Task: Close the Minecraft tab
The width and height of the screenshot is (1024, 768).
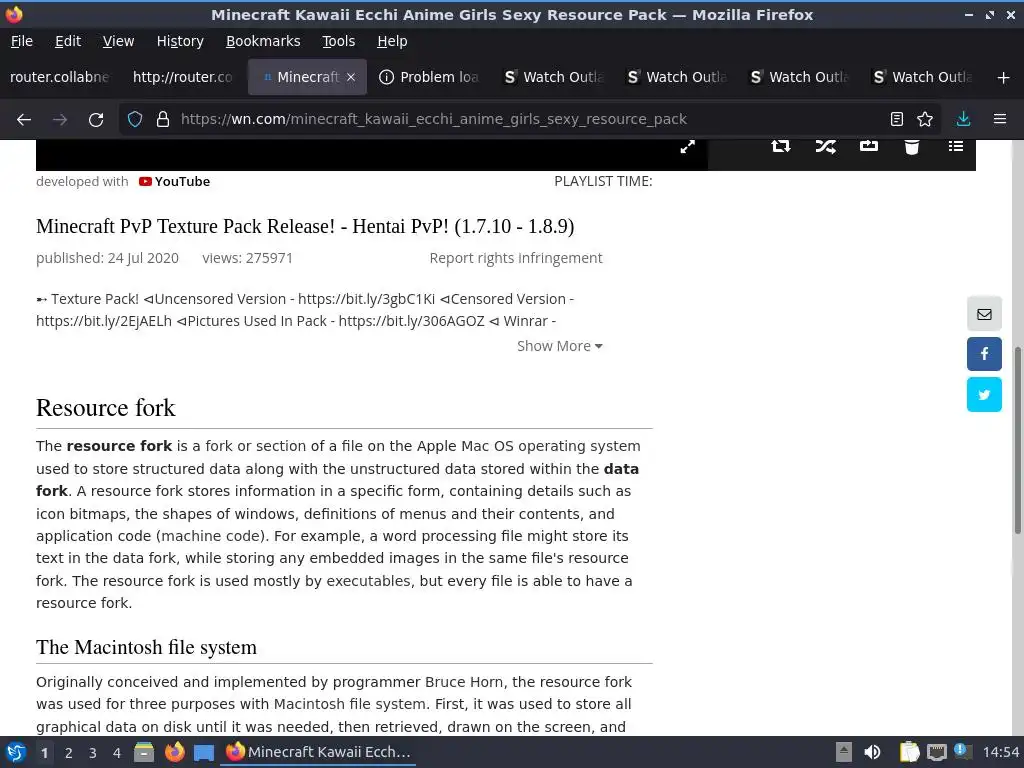Action: 351,77
